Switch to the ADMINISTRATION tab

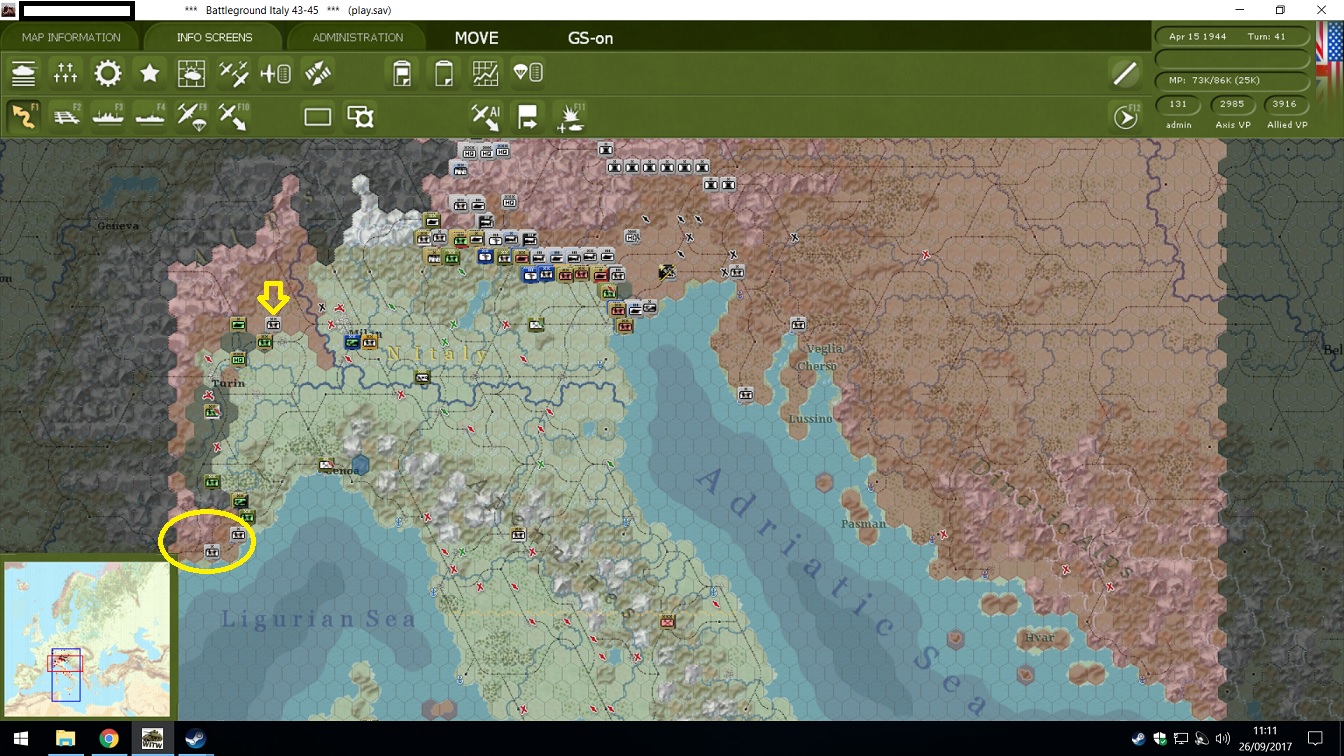point(357,38)
